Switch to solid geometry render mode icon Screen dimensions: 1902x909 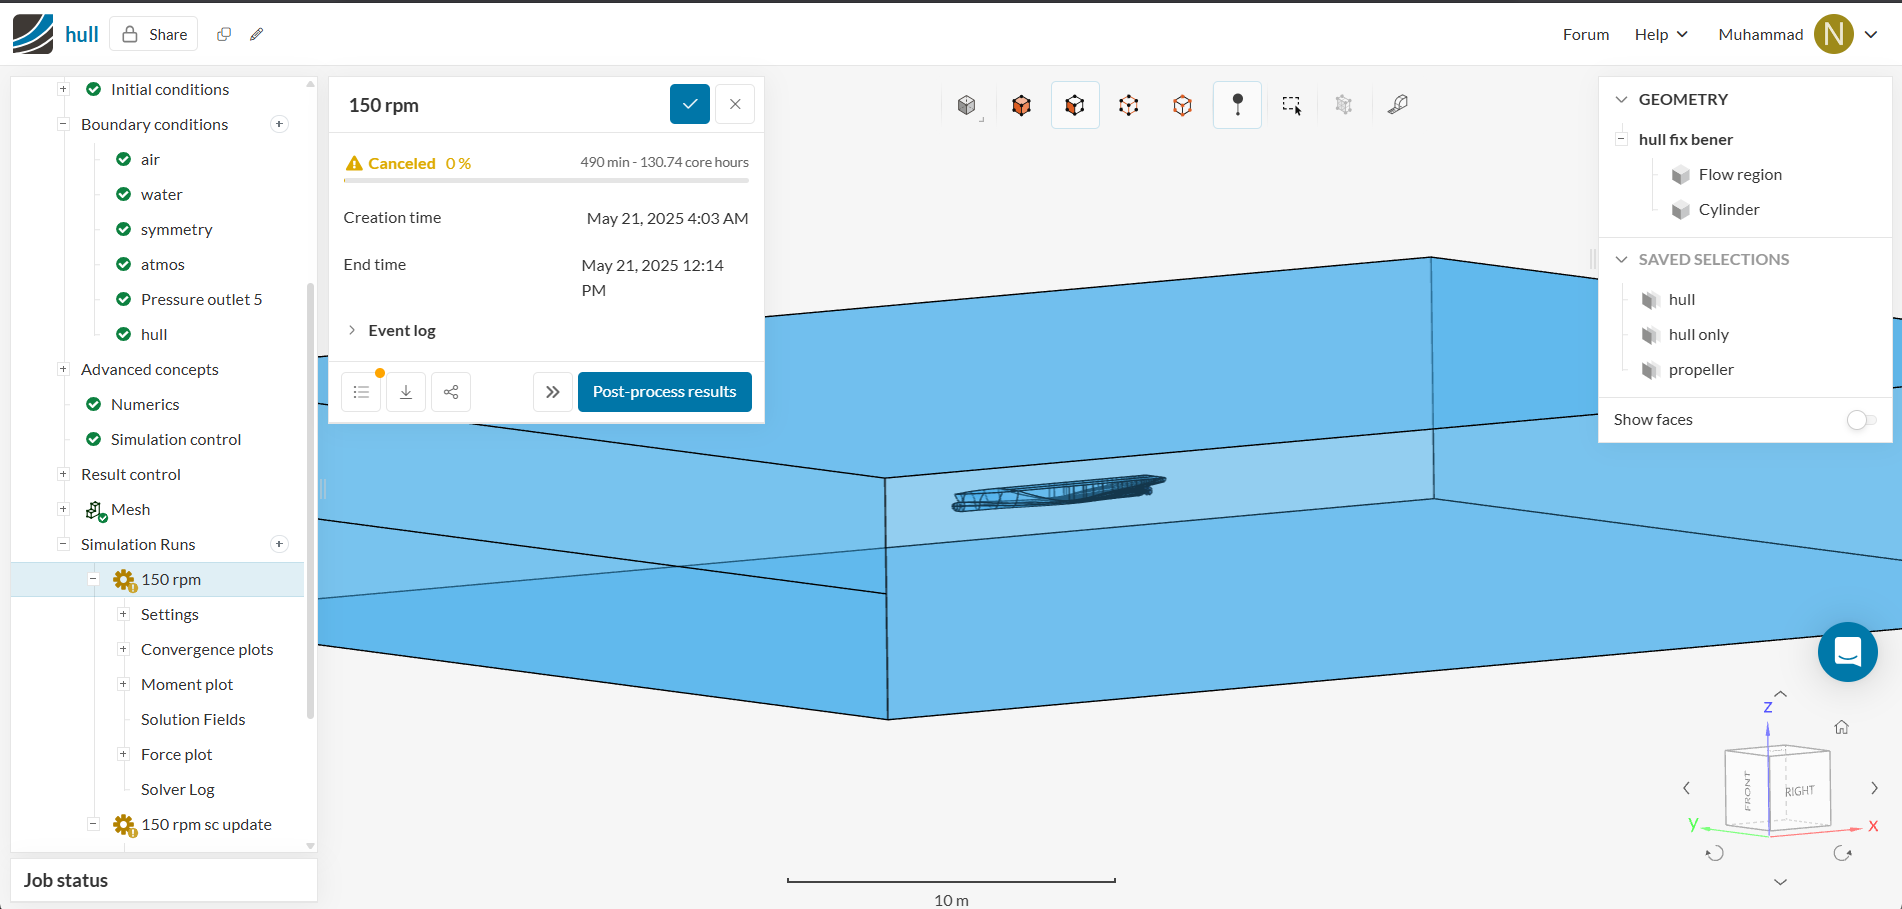click(1021, 104)
